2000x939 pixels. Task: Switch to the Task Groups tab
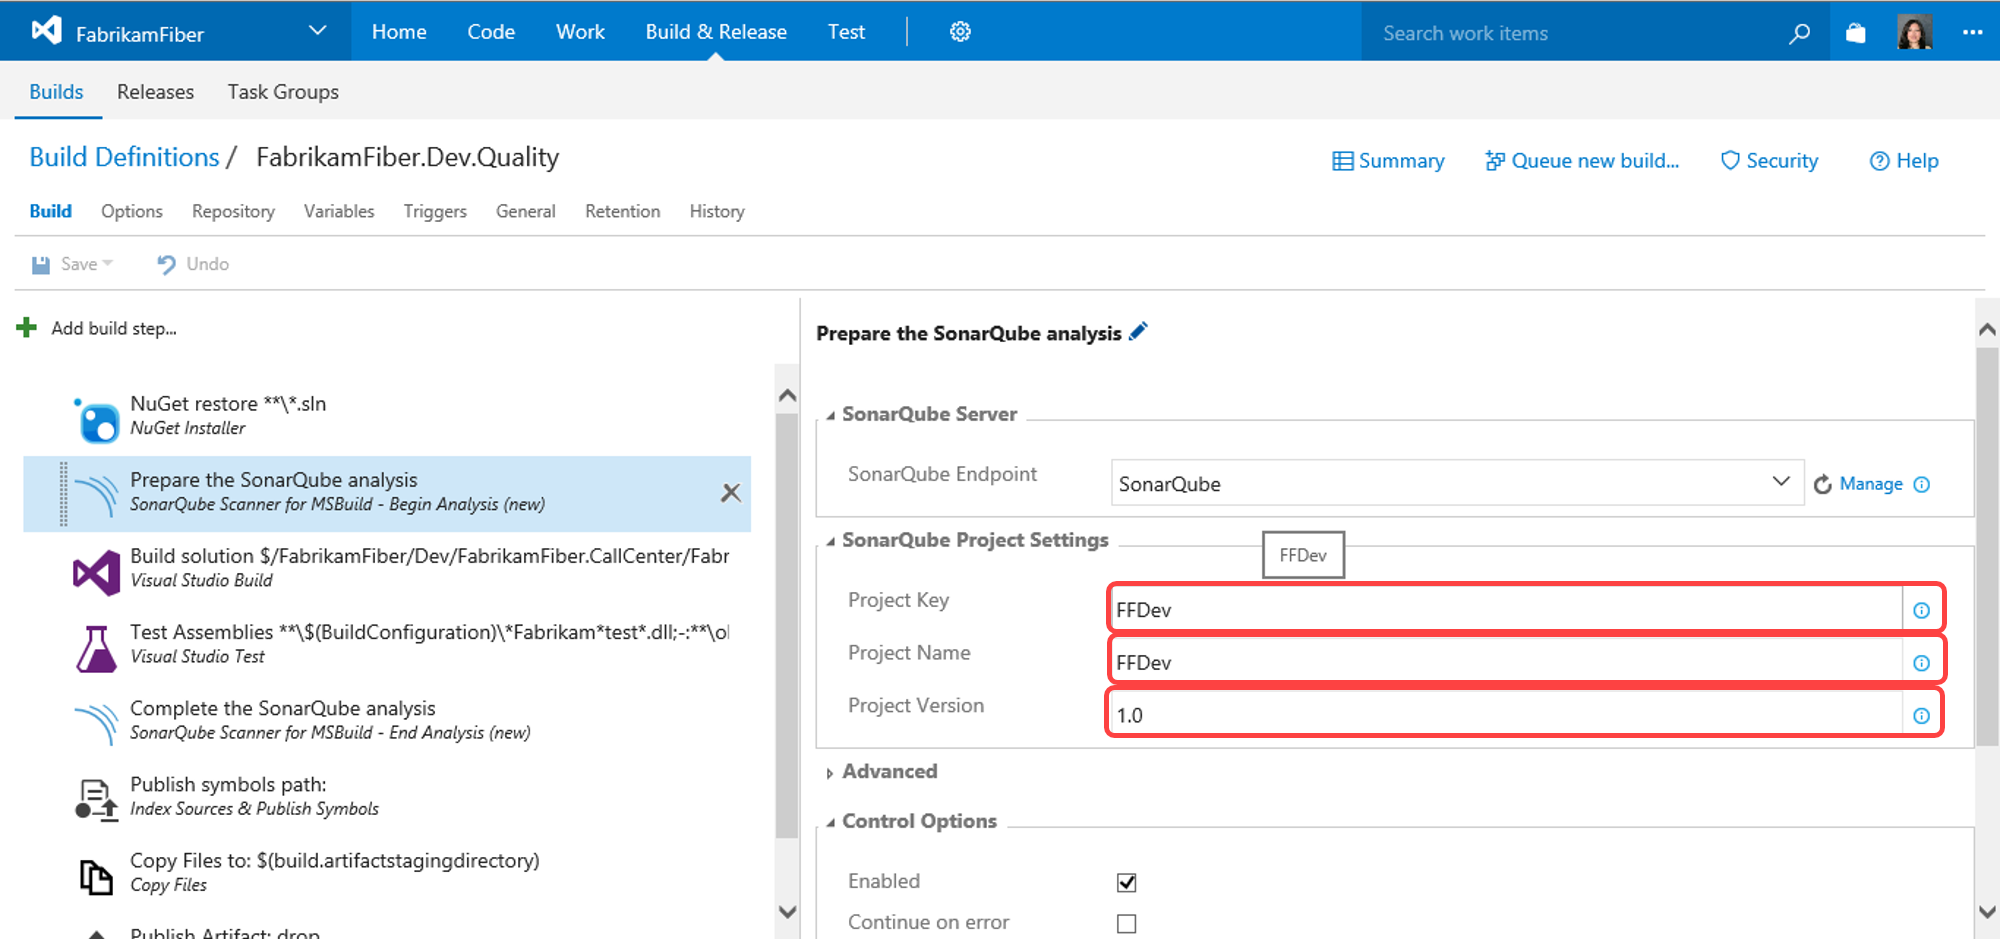283,92
